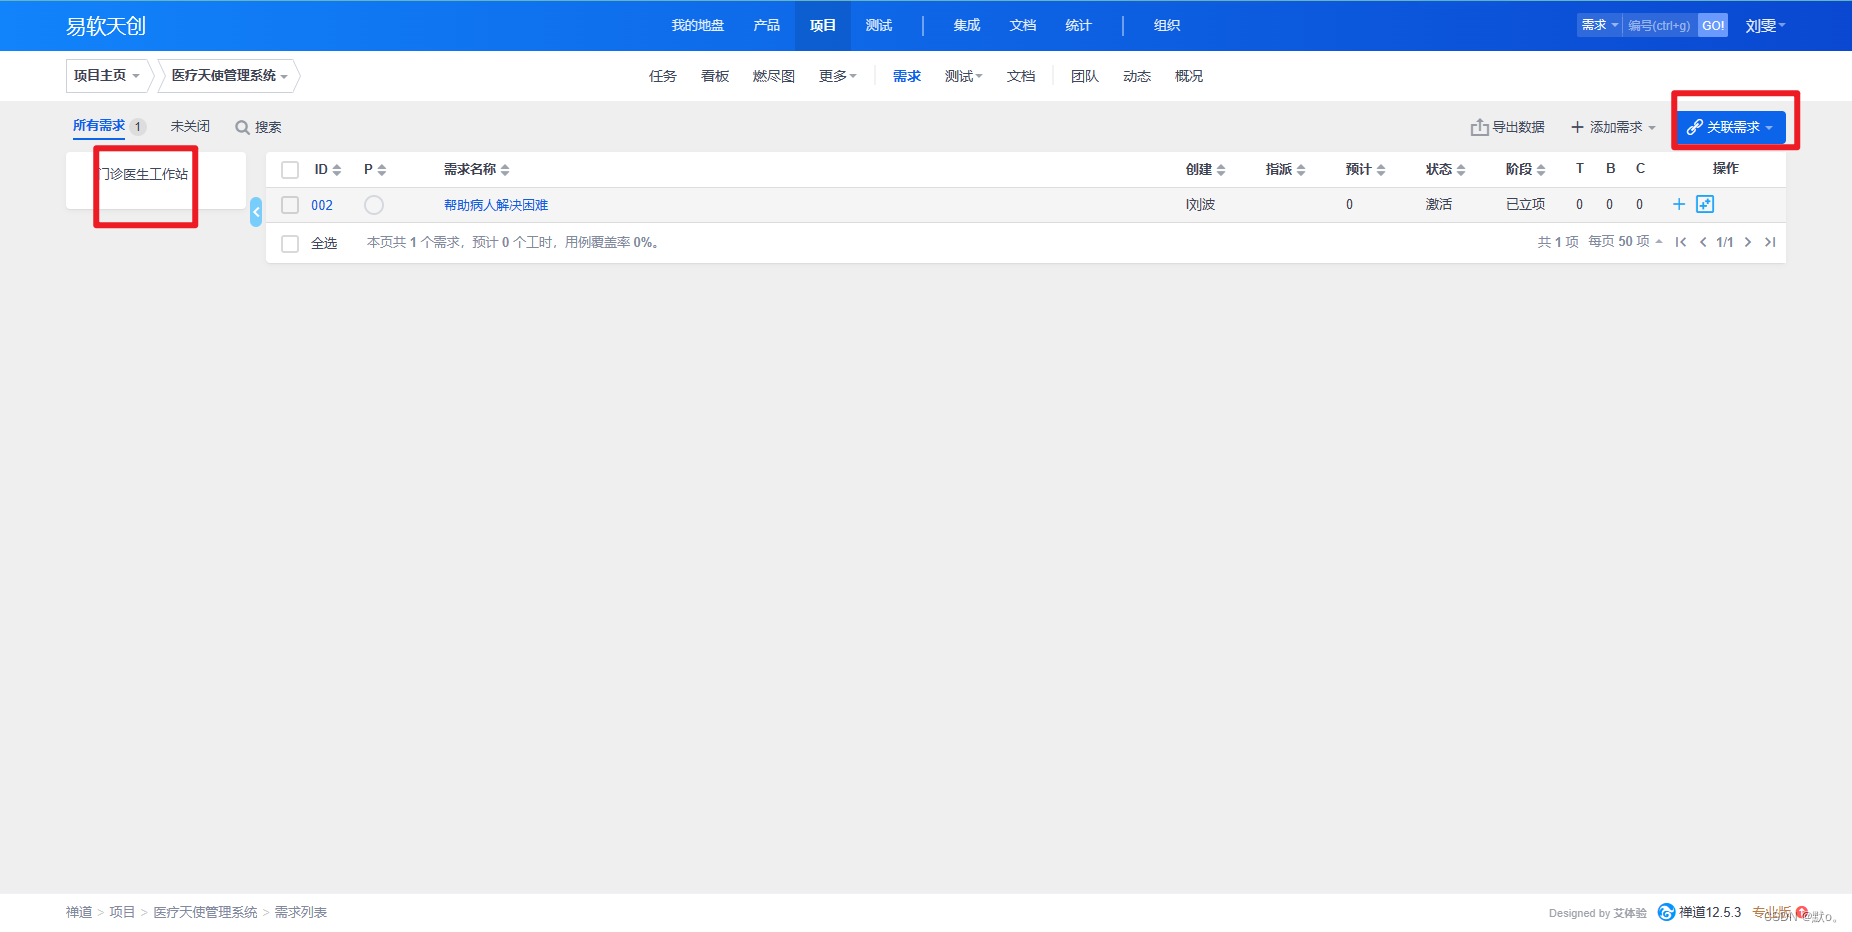This screenshot has height=932, width=1852.
Task: Open the 看板 tab
Action: point(715,76)
